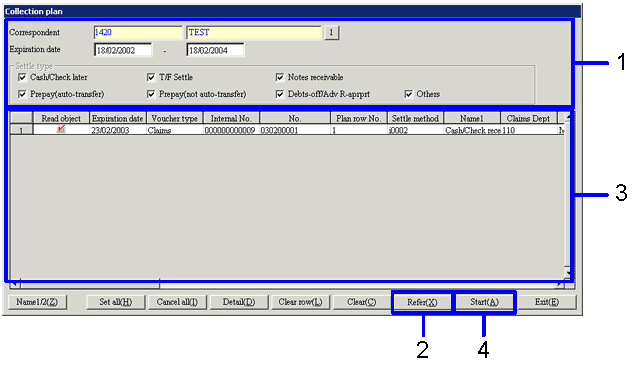Viewport: 639px width, 367px height.
Task: Open correspondent lookup button labeled 1
Action: (331, 33)
